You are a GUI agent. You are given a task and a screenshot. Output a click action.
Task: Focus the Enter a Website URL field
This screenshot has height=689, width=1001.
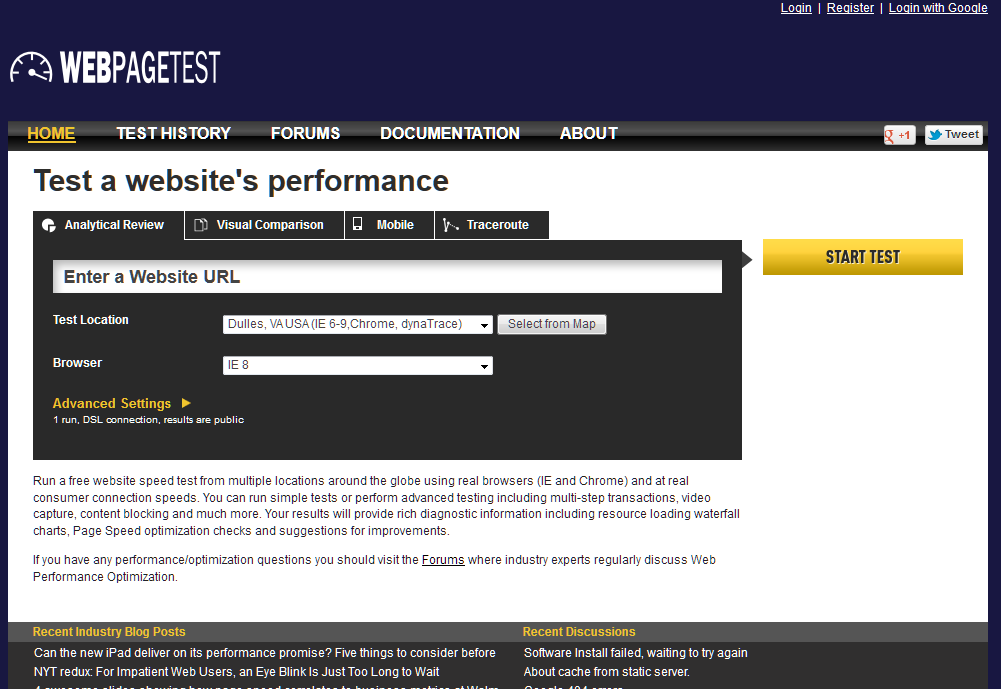pyautogui.click(x=388, y=276)
